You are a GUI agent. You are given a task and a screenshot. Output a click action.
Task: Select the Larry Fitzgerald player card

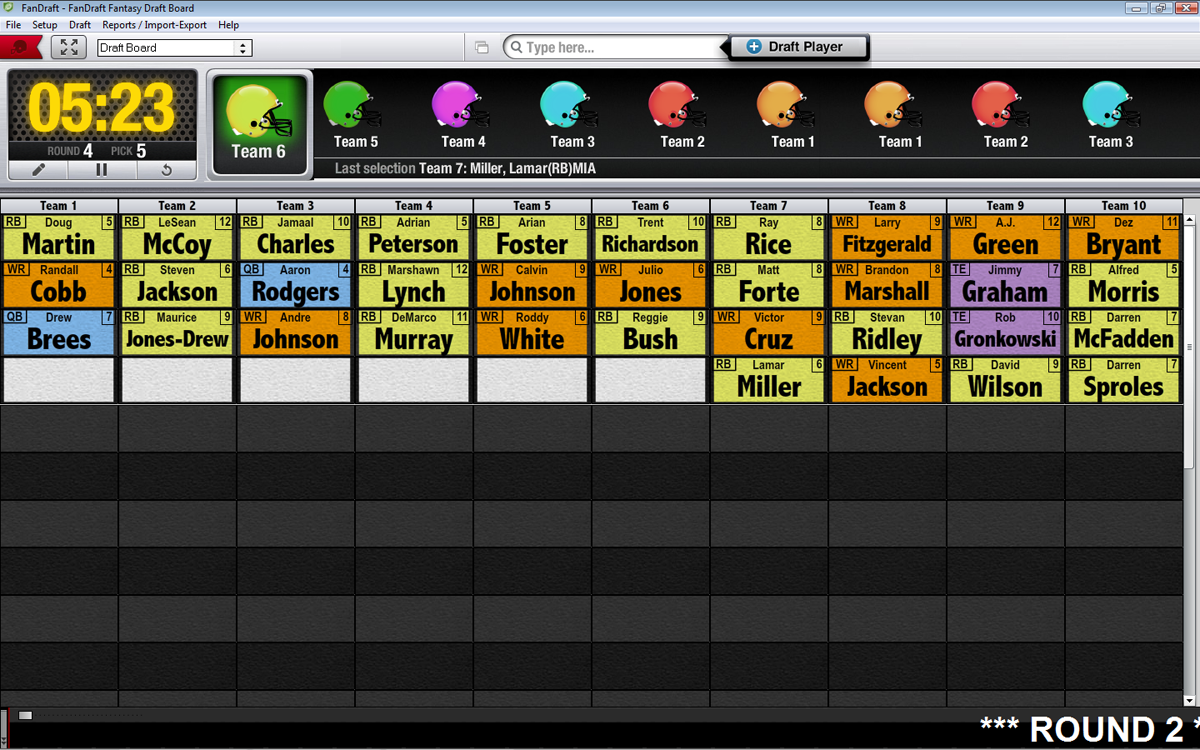887,237
